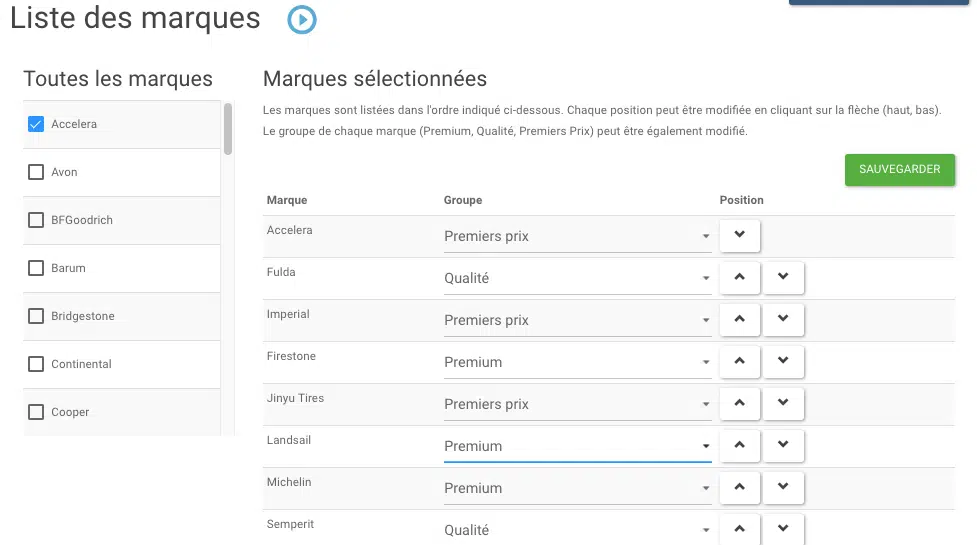Tick the Cooper brand checkbox
The width and height of the screenshot is (977, 545).
click(36, 412)
